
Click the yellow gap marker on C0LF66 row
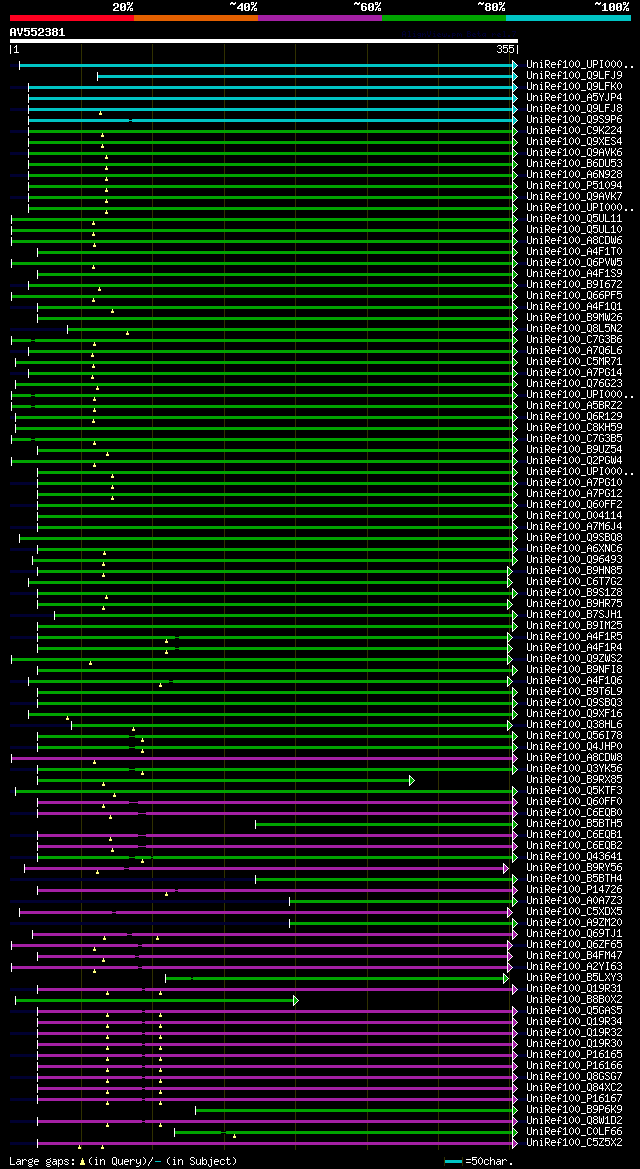tap(234, 1136)
